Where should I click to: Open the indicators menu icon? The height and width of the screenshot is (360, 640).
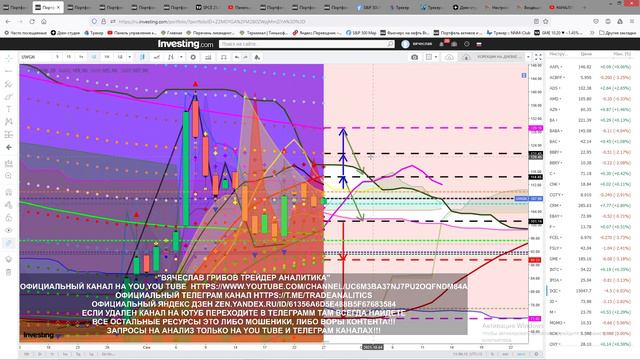(x=171, y=57)
